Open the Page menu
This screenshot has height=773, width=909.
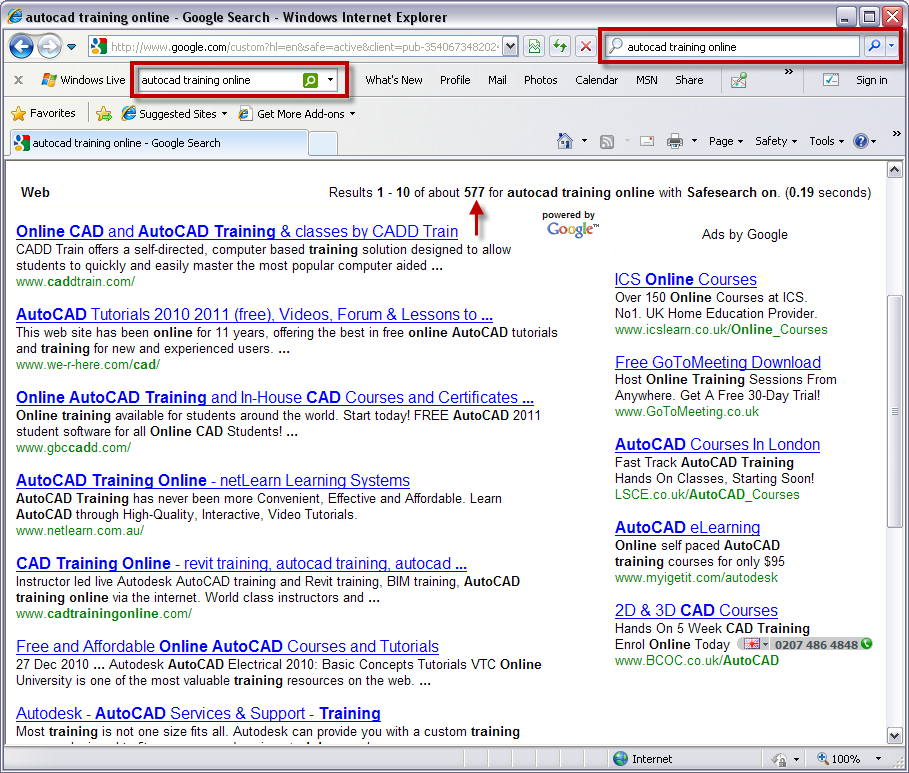(726, 141)
